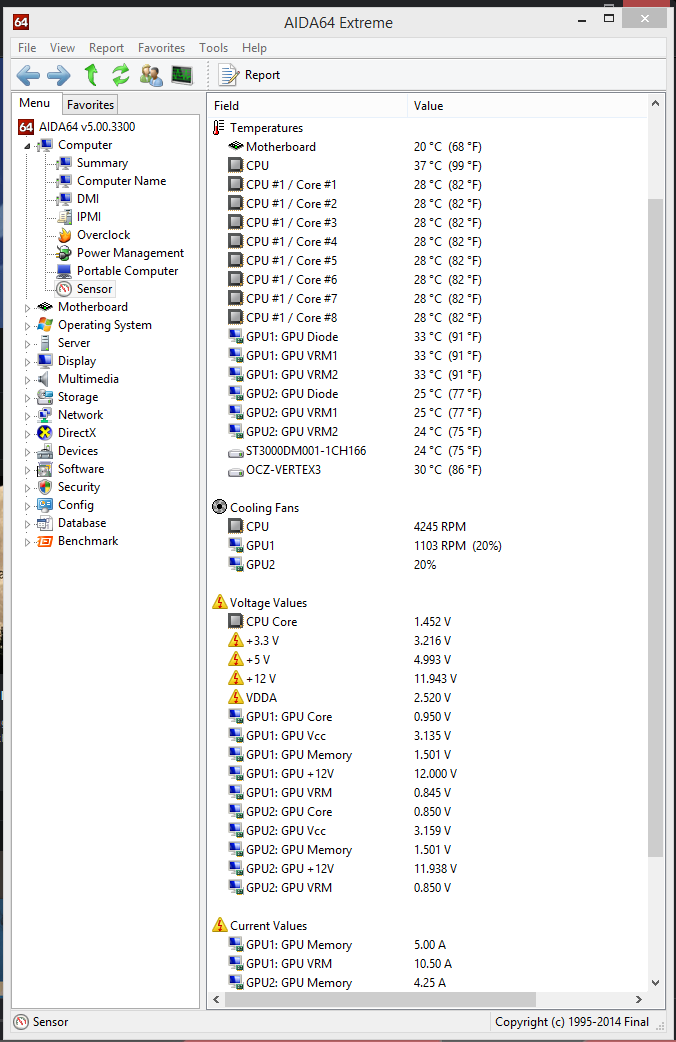Expand the Motherboard tree node
Screen dimensions: 676x1042
[27, 308]
